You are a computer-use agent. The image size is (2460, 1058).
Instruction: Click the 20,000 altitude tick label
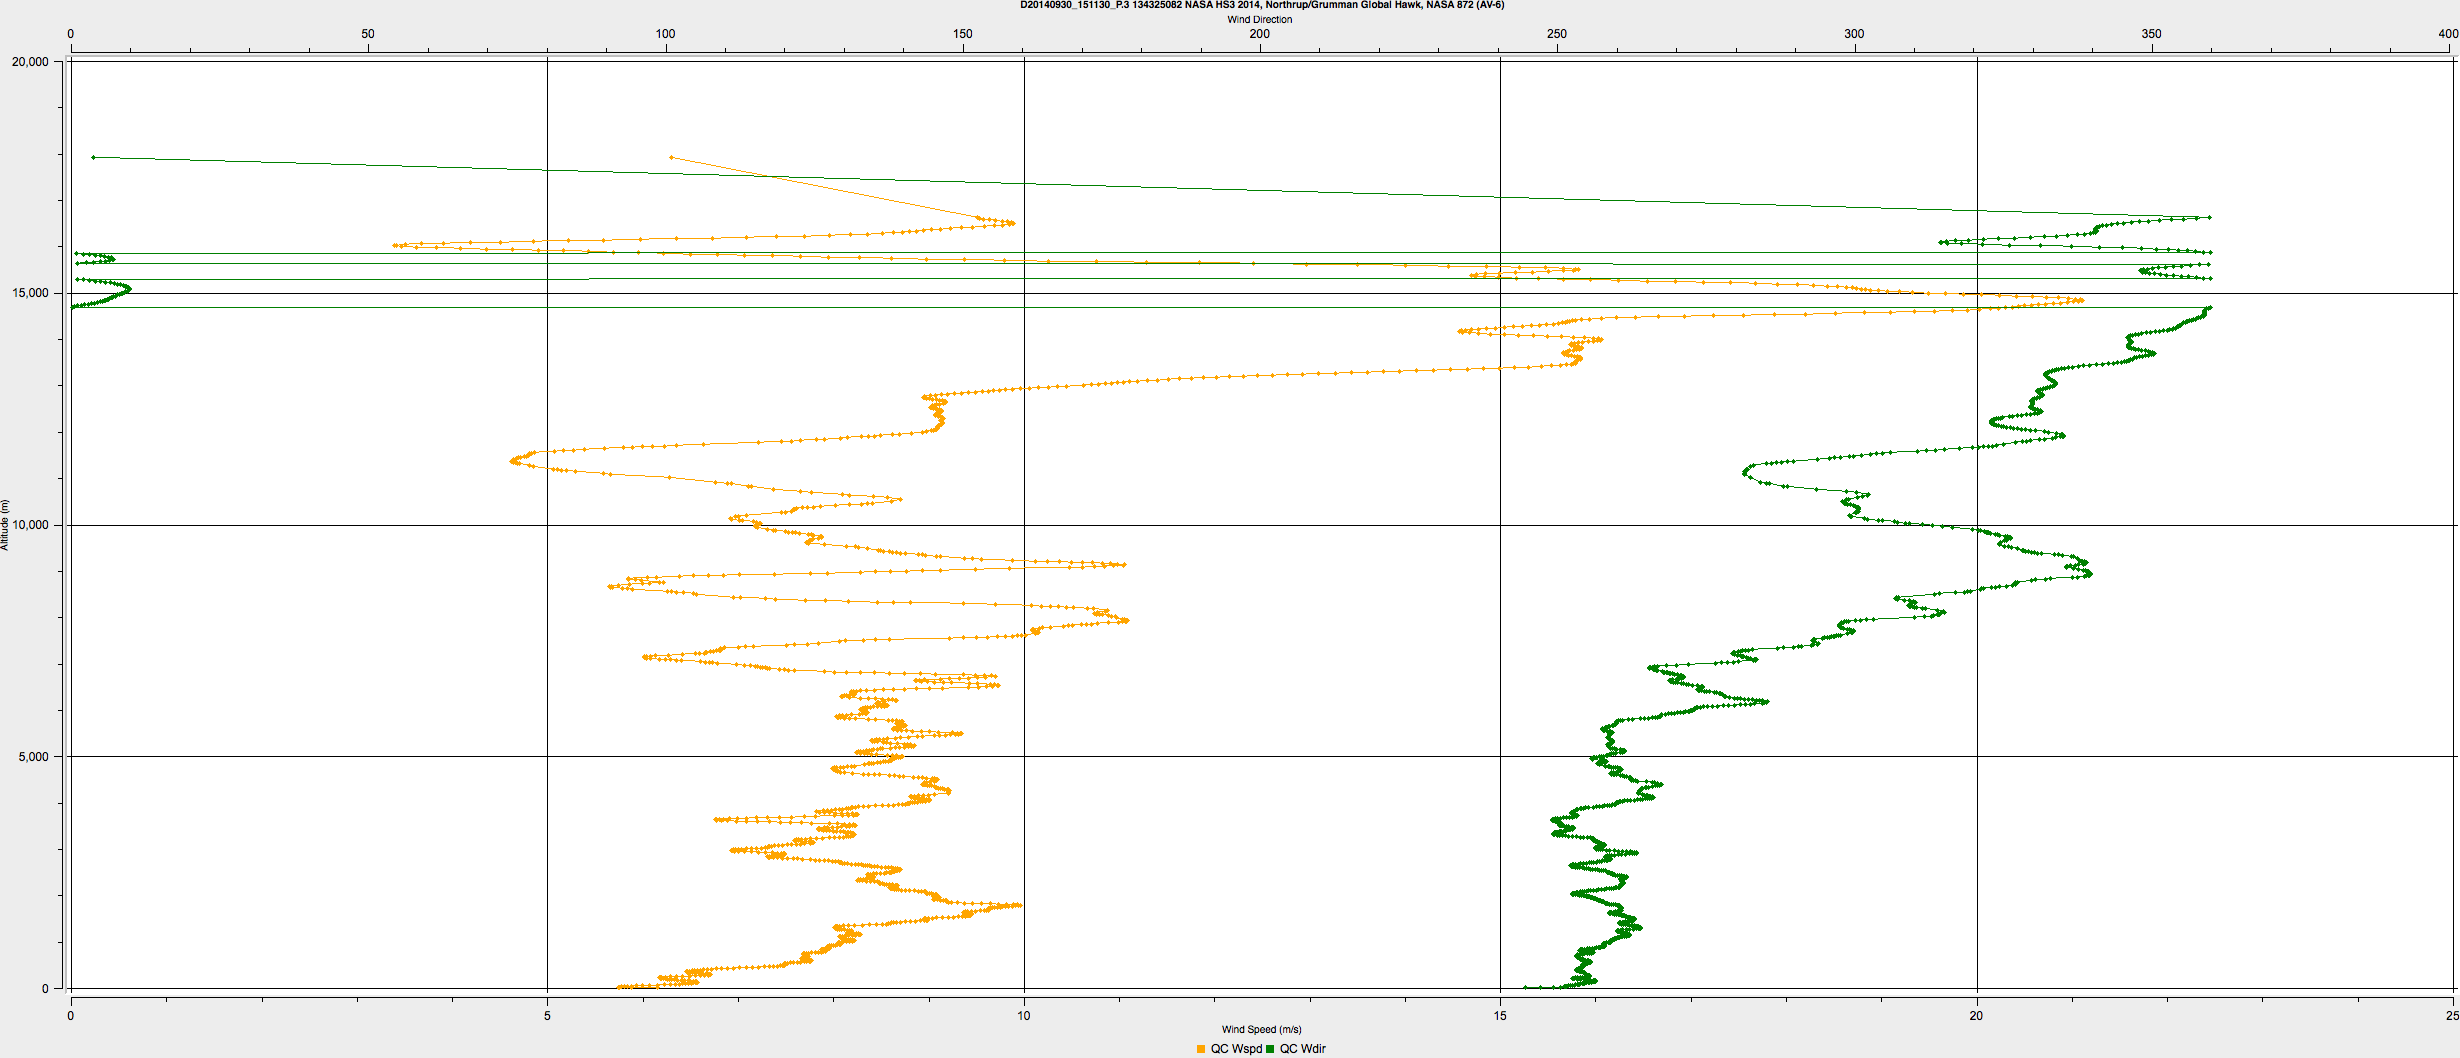[30, 62]
